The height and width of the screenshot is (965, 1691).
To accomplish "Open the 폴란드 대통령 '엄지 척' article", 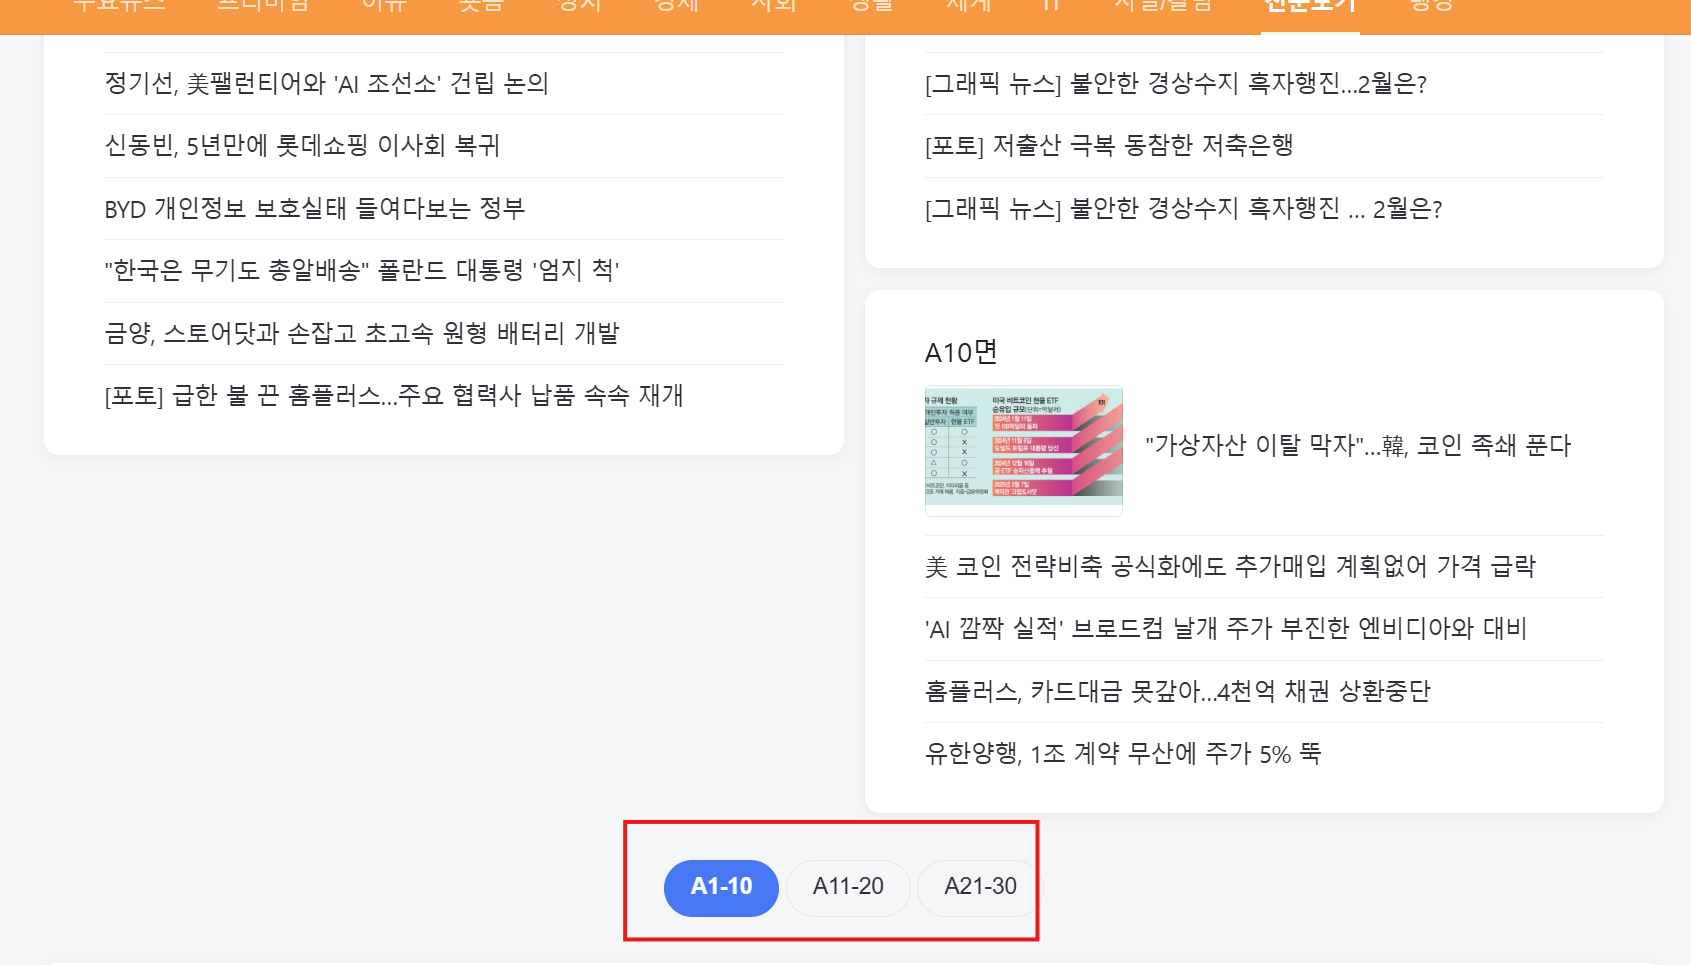I will point(362,271).
